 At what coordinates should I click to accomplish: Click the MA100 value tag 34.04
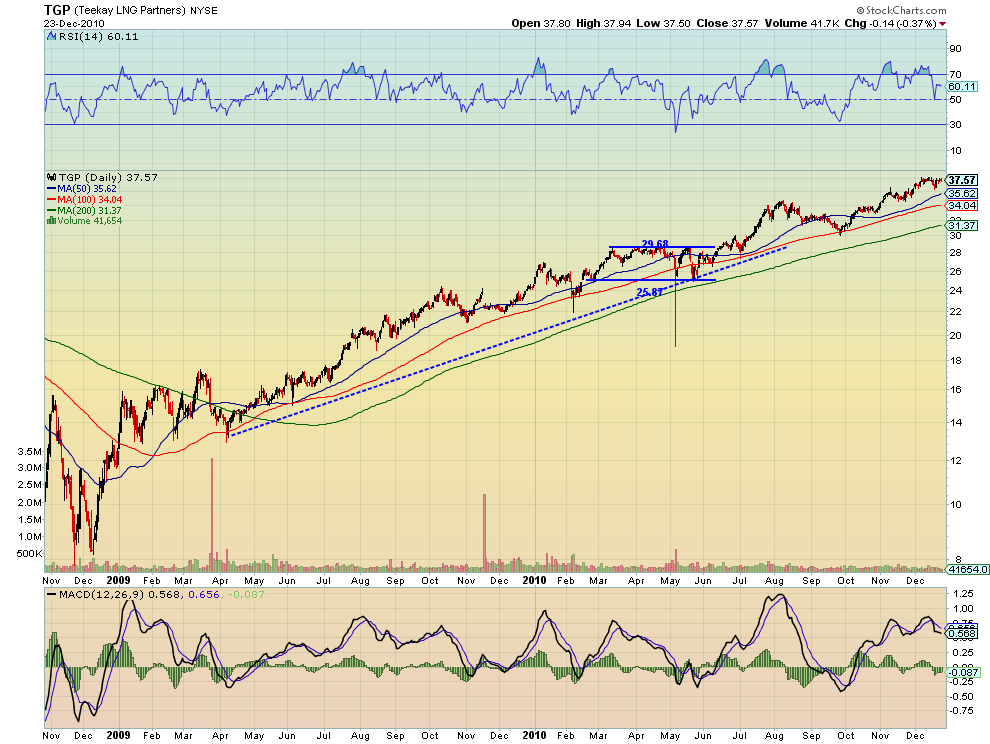(x=962, y=205)
